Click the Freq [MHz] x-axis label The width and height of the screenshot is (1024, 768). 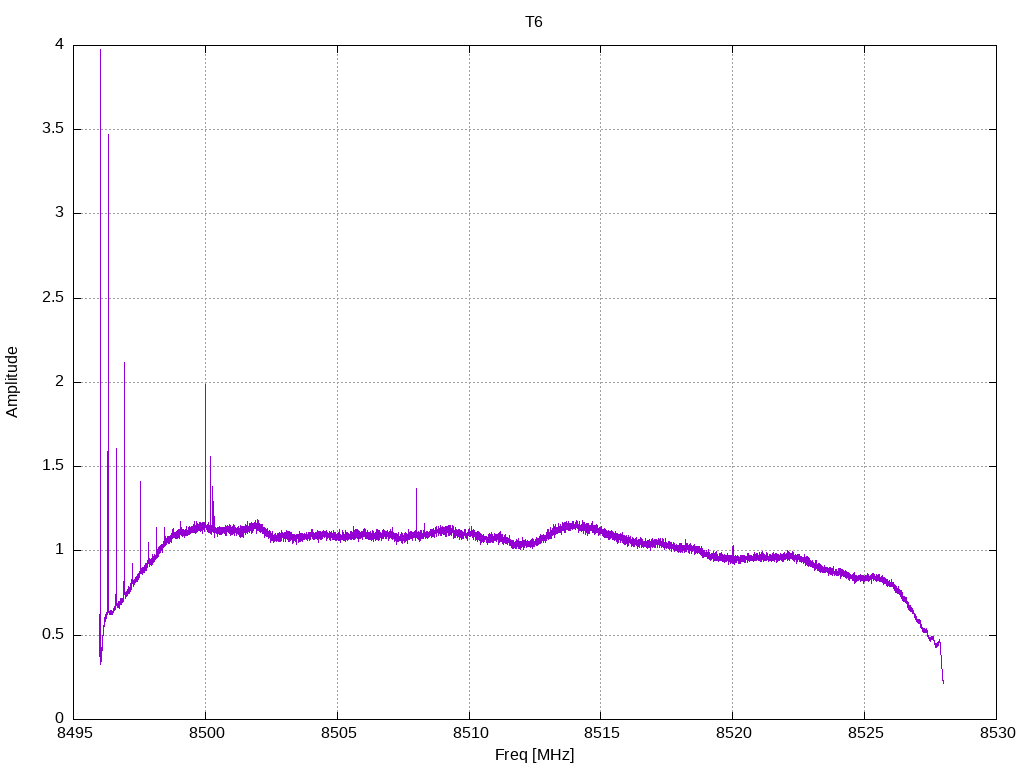tap(534, 755)
